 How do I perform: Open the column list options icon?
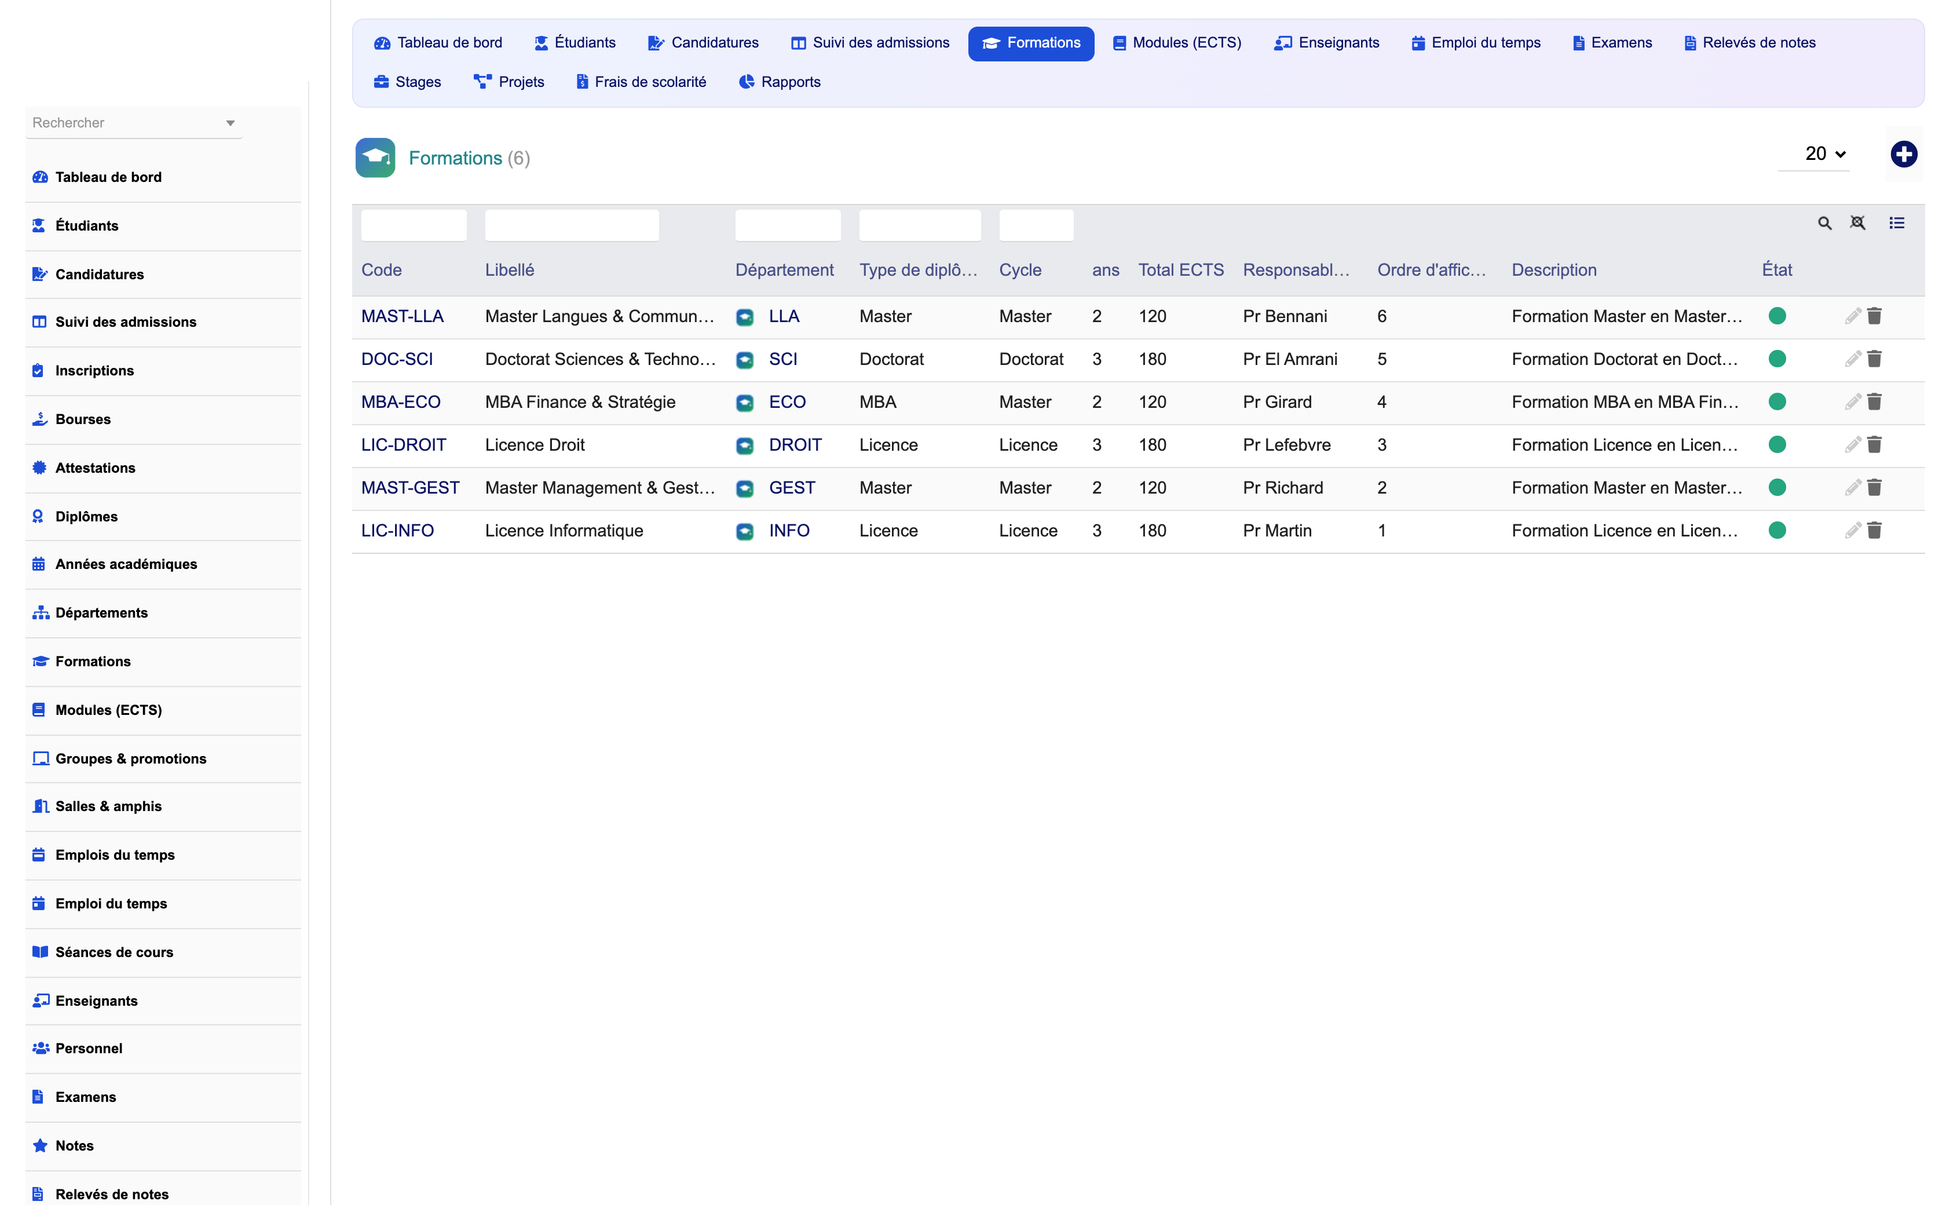[1896, 223]
